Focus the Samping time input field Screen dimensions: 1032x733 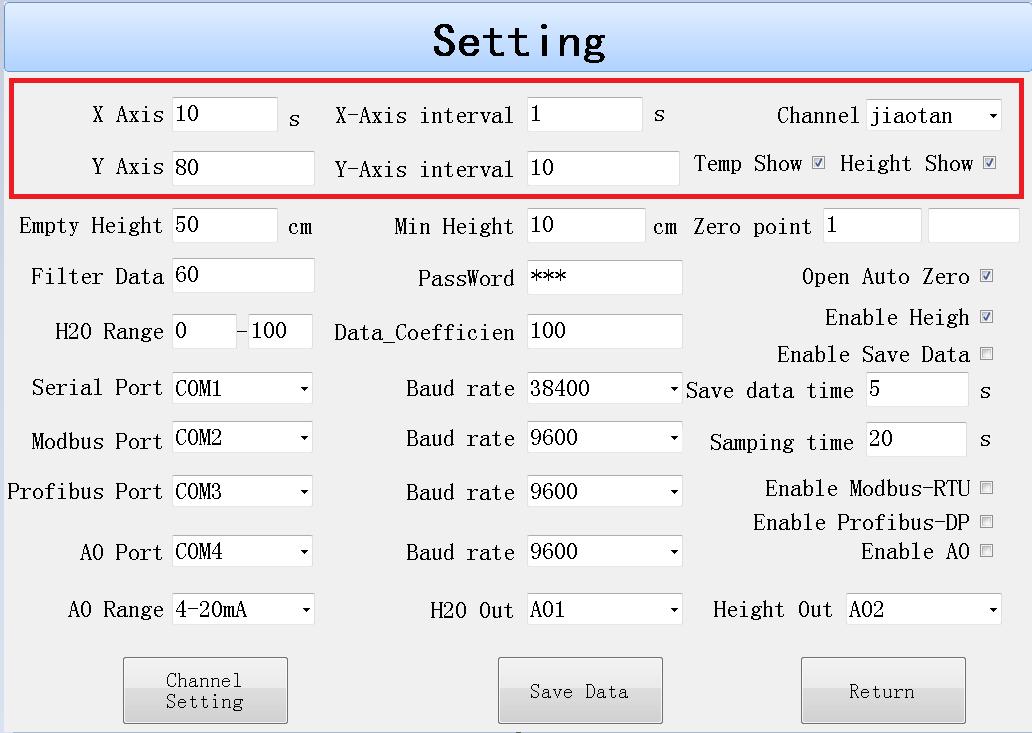[916, 440]
